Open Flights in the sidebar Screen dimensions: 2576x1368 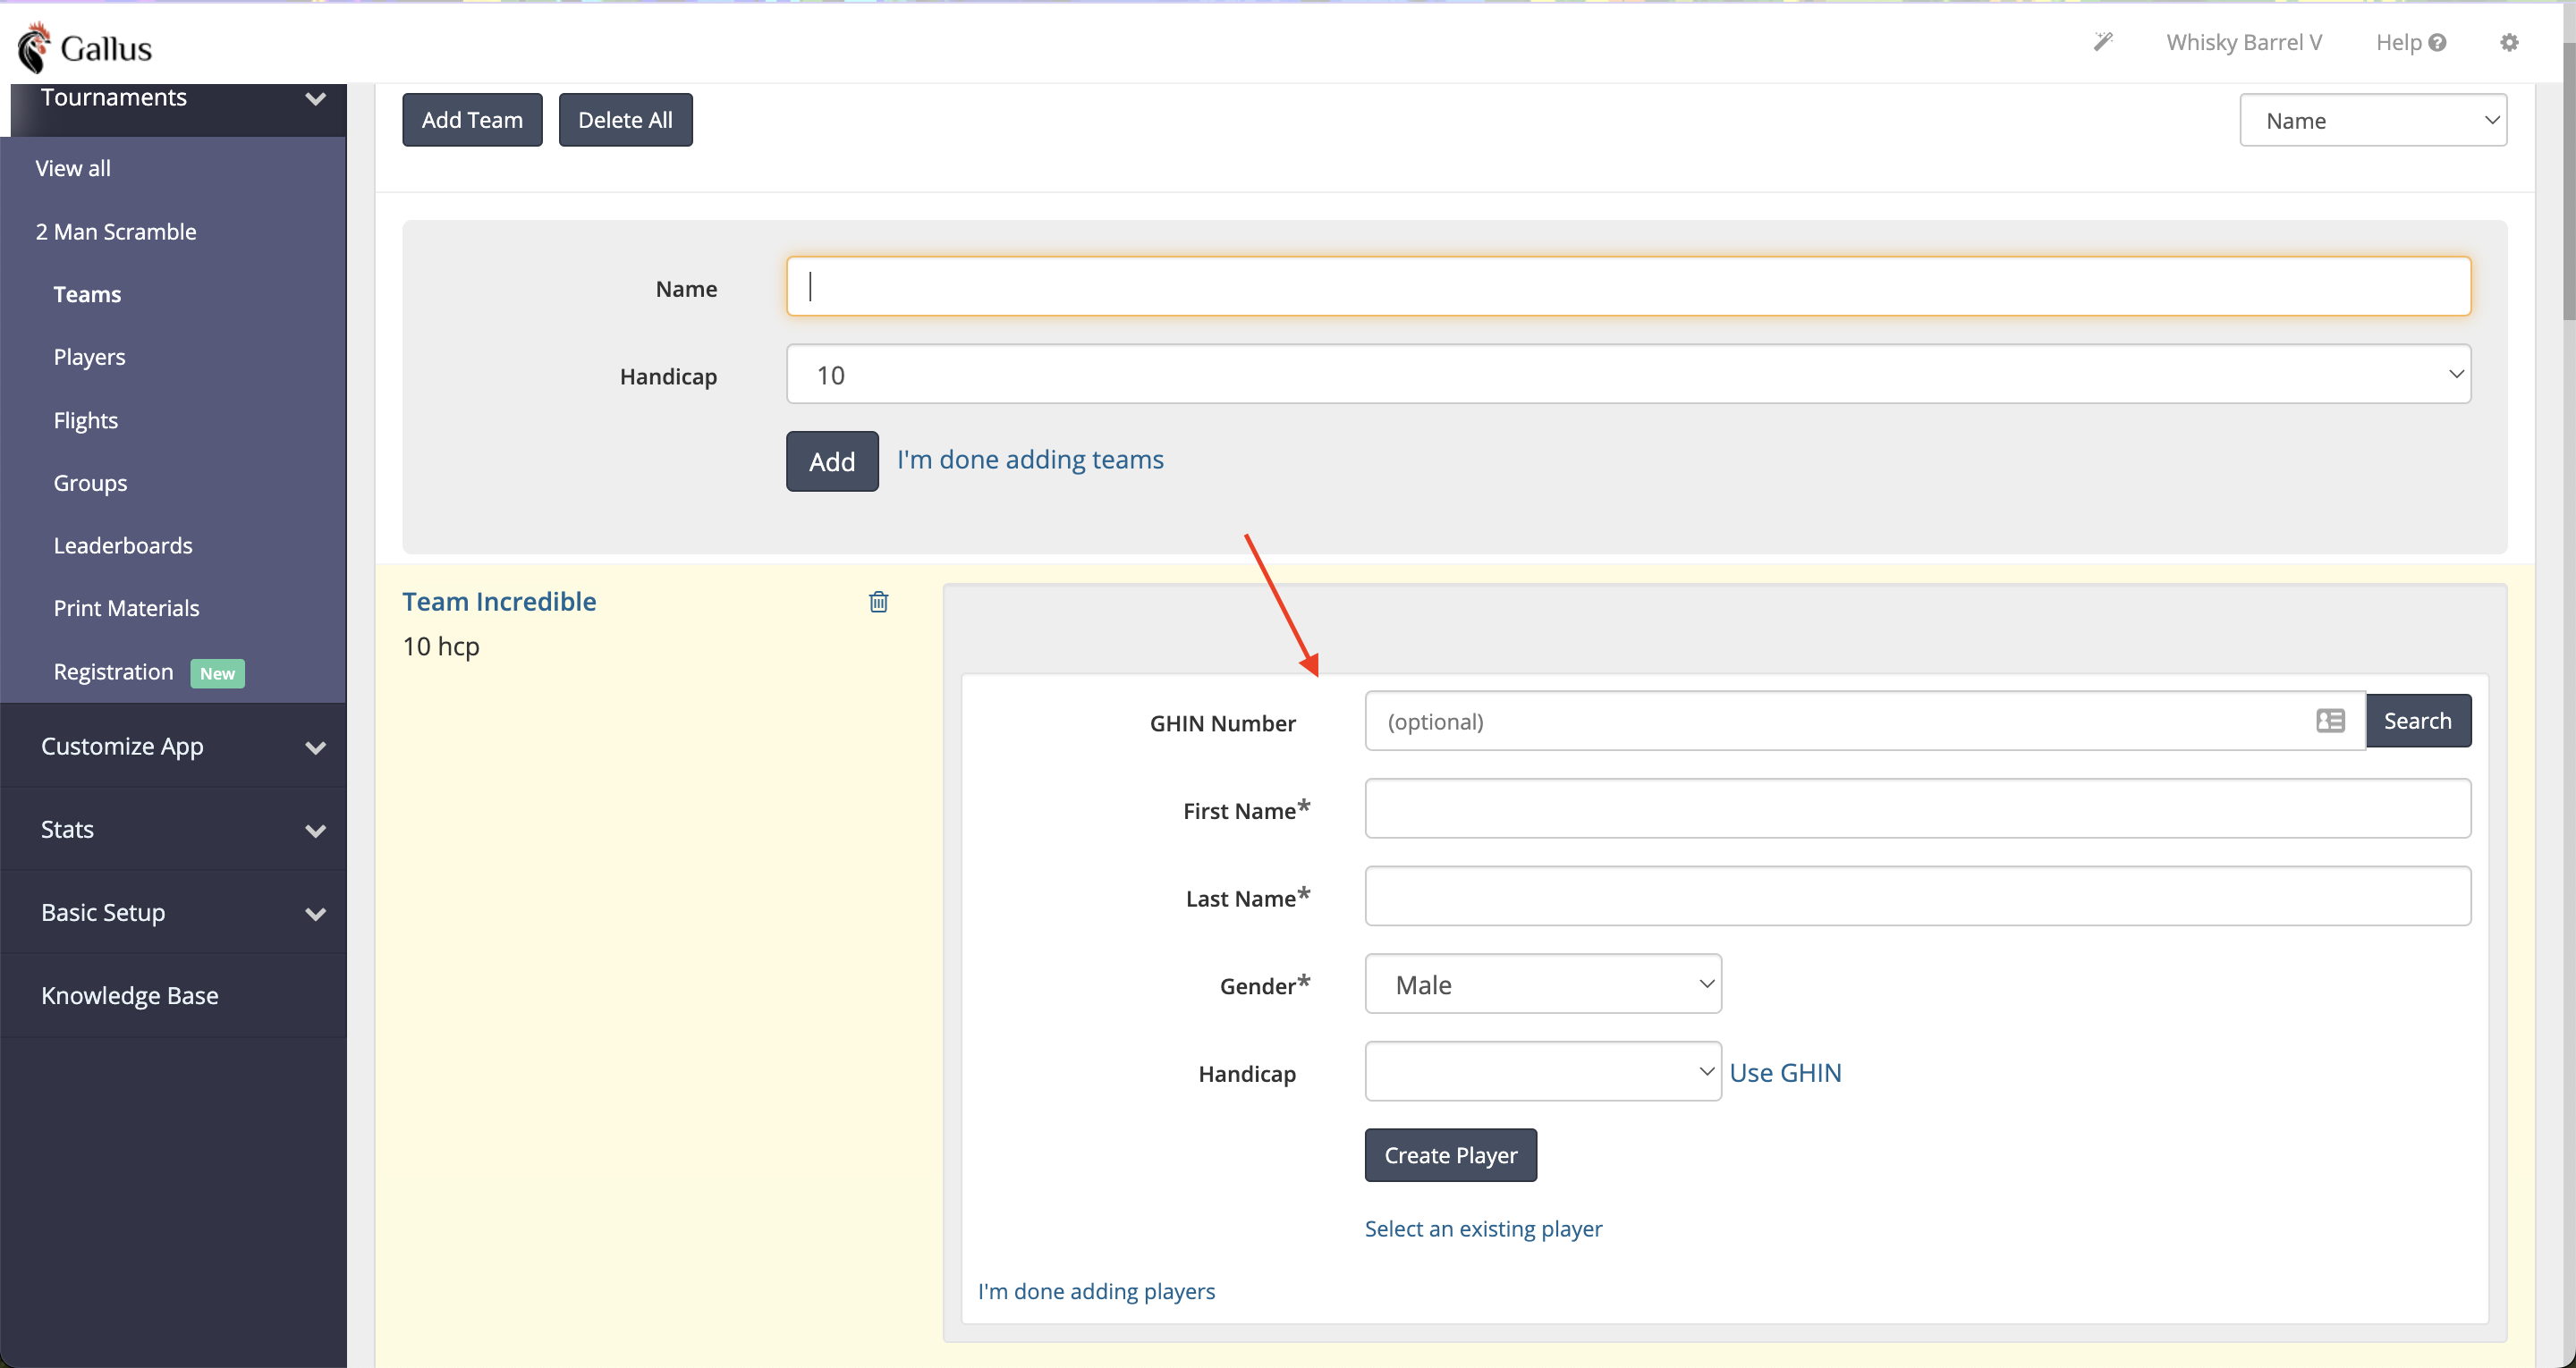(x=85, y=420)
